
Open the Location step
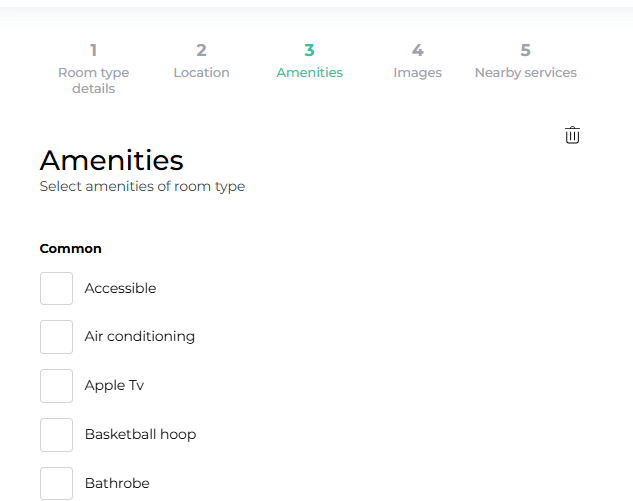pos(201,72)
